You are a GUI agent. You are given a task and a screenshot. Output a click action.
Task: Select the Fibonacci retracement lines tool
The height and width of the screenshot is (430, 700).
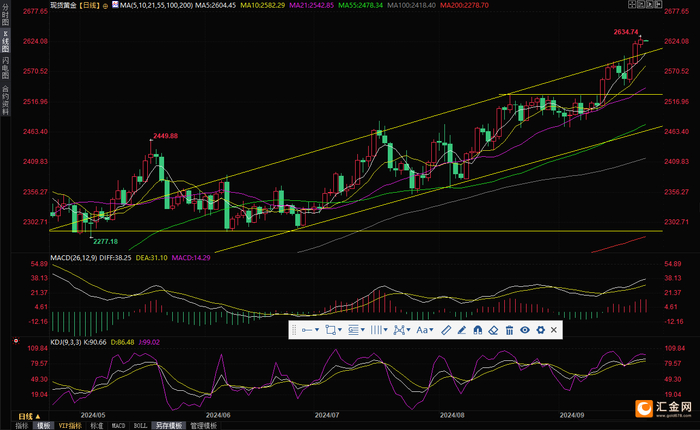point(353,330)
